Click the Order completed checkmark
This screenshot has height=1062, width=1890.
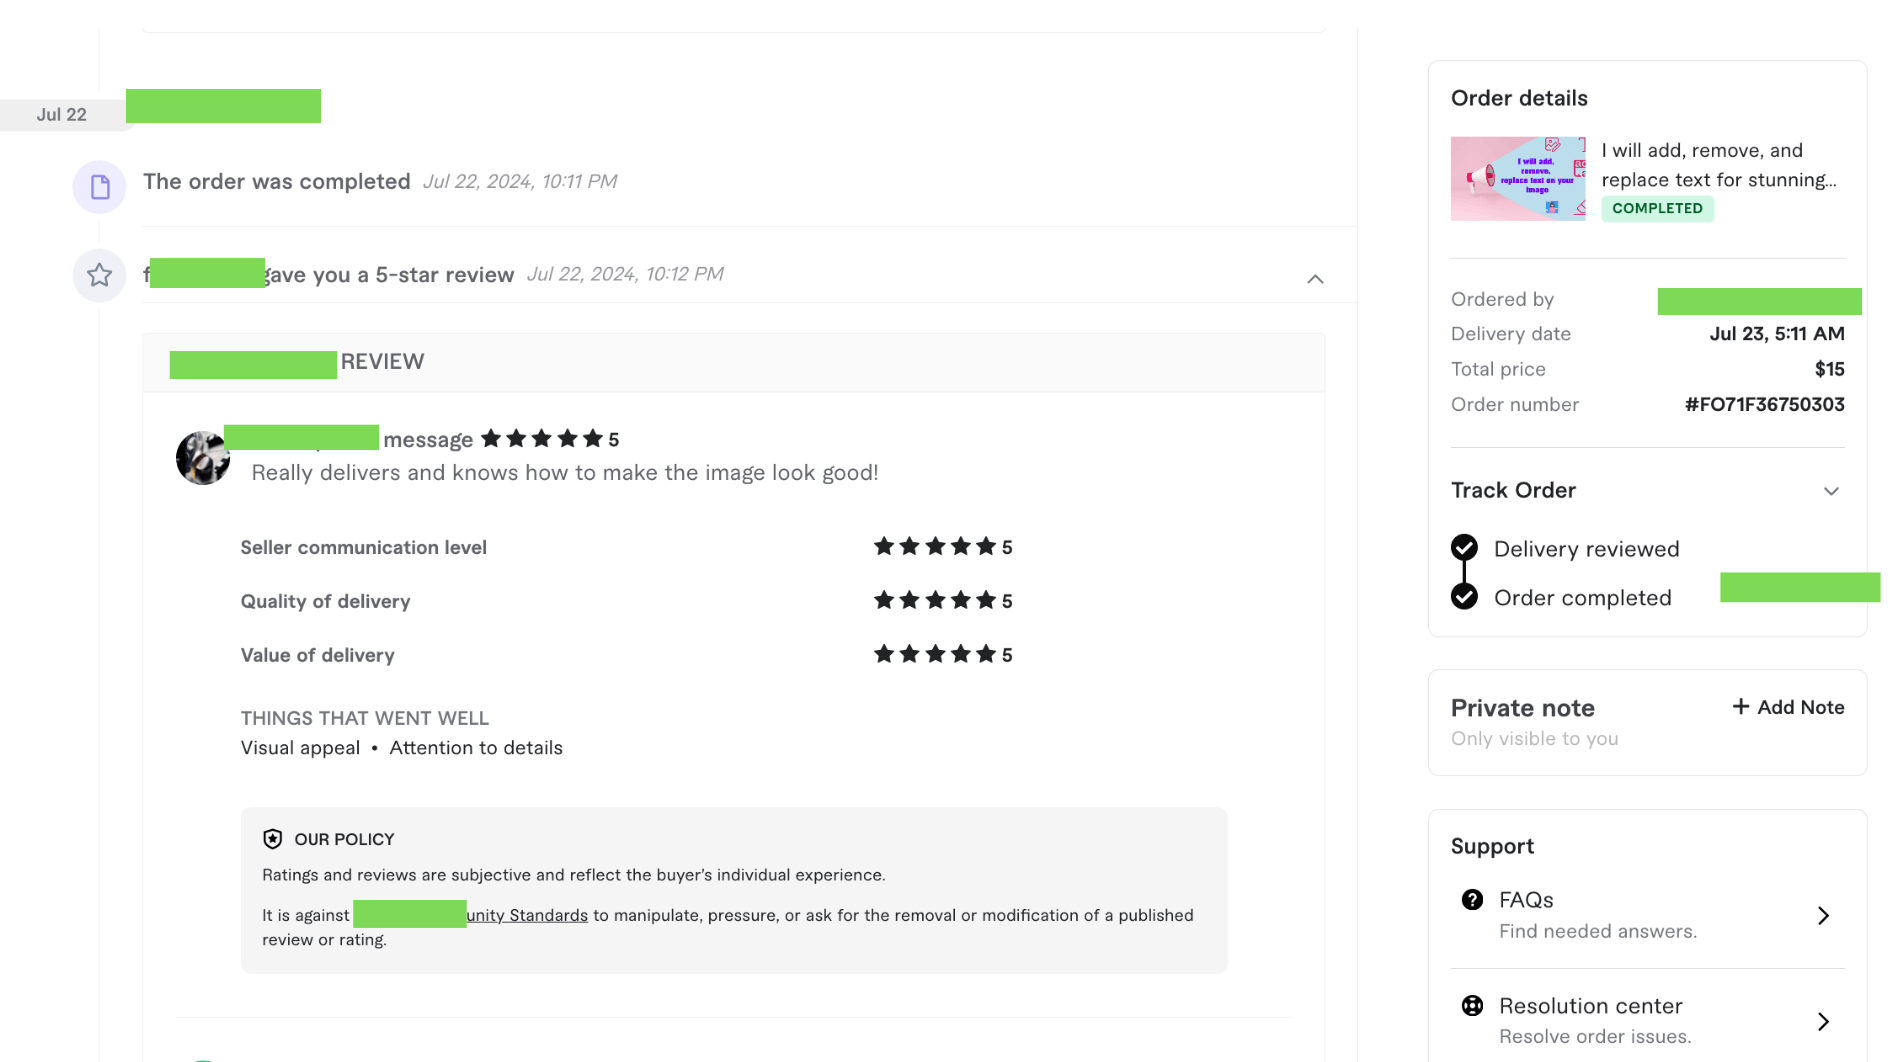[x=1464, y=597]
